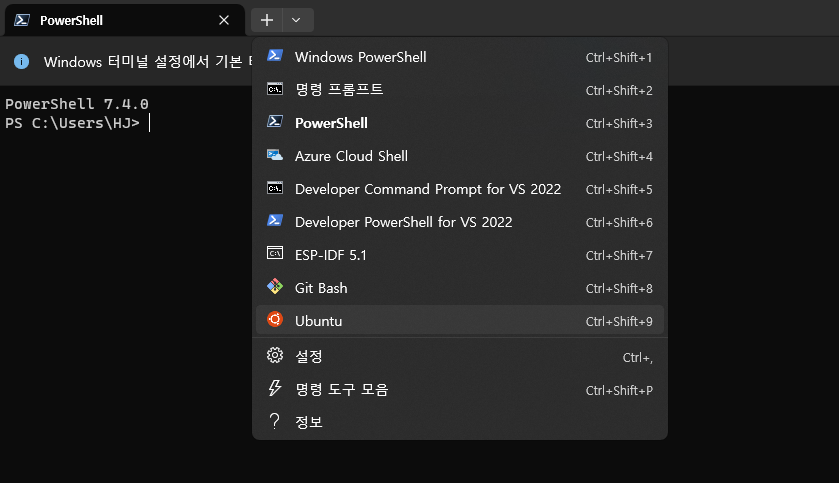Open 명령 도구 모음 command palette
The width and height of the screenshot is (839, 483).
[460, 389]
